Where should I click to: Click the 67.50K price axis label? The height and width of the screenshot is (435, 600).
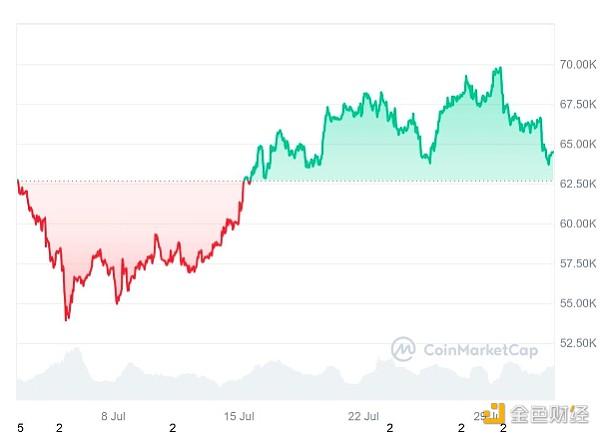pyautogui.click(x=579, y=104)
